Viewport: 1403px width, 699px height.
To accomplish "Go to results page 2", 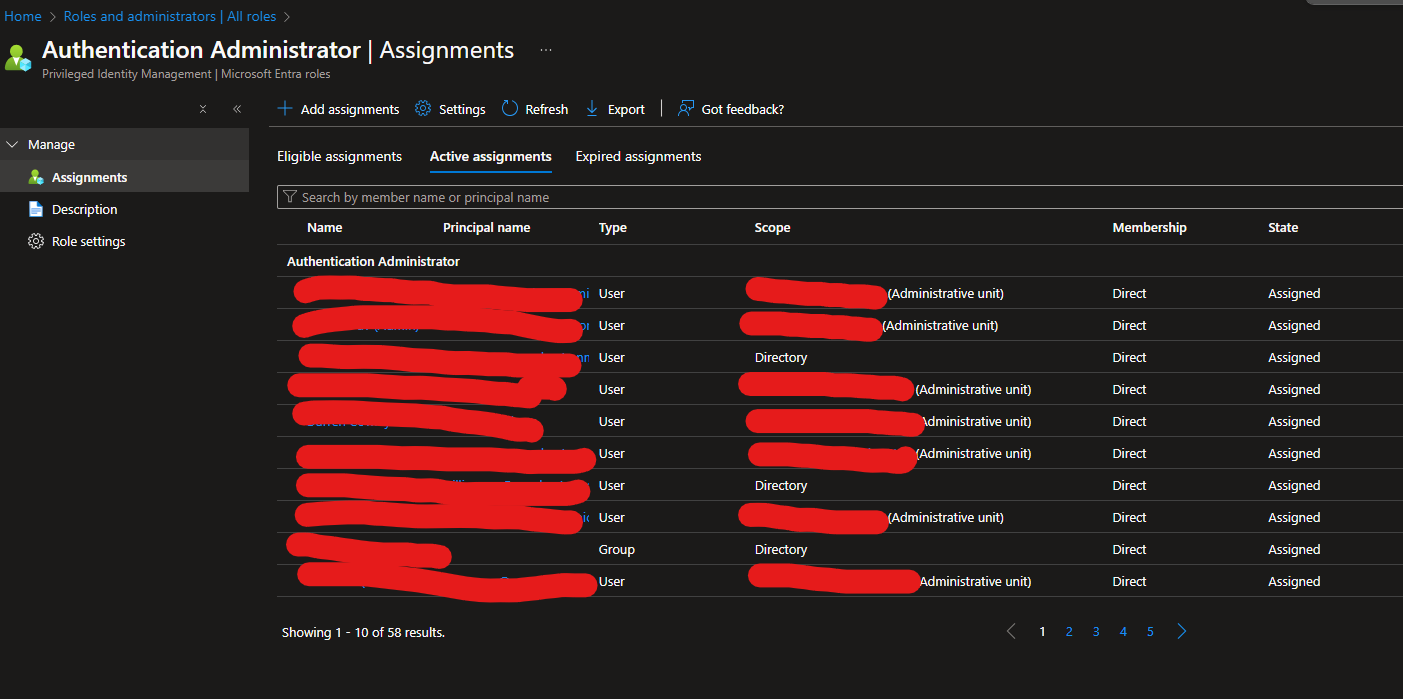I will click(1069, 631).
